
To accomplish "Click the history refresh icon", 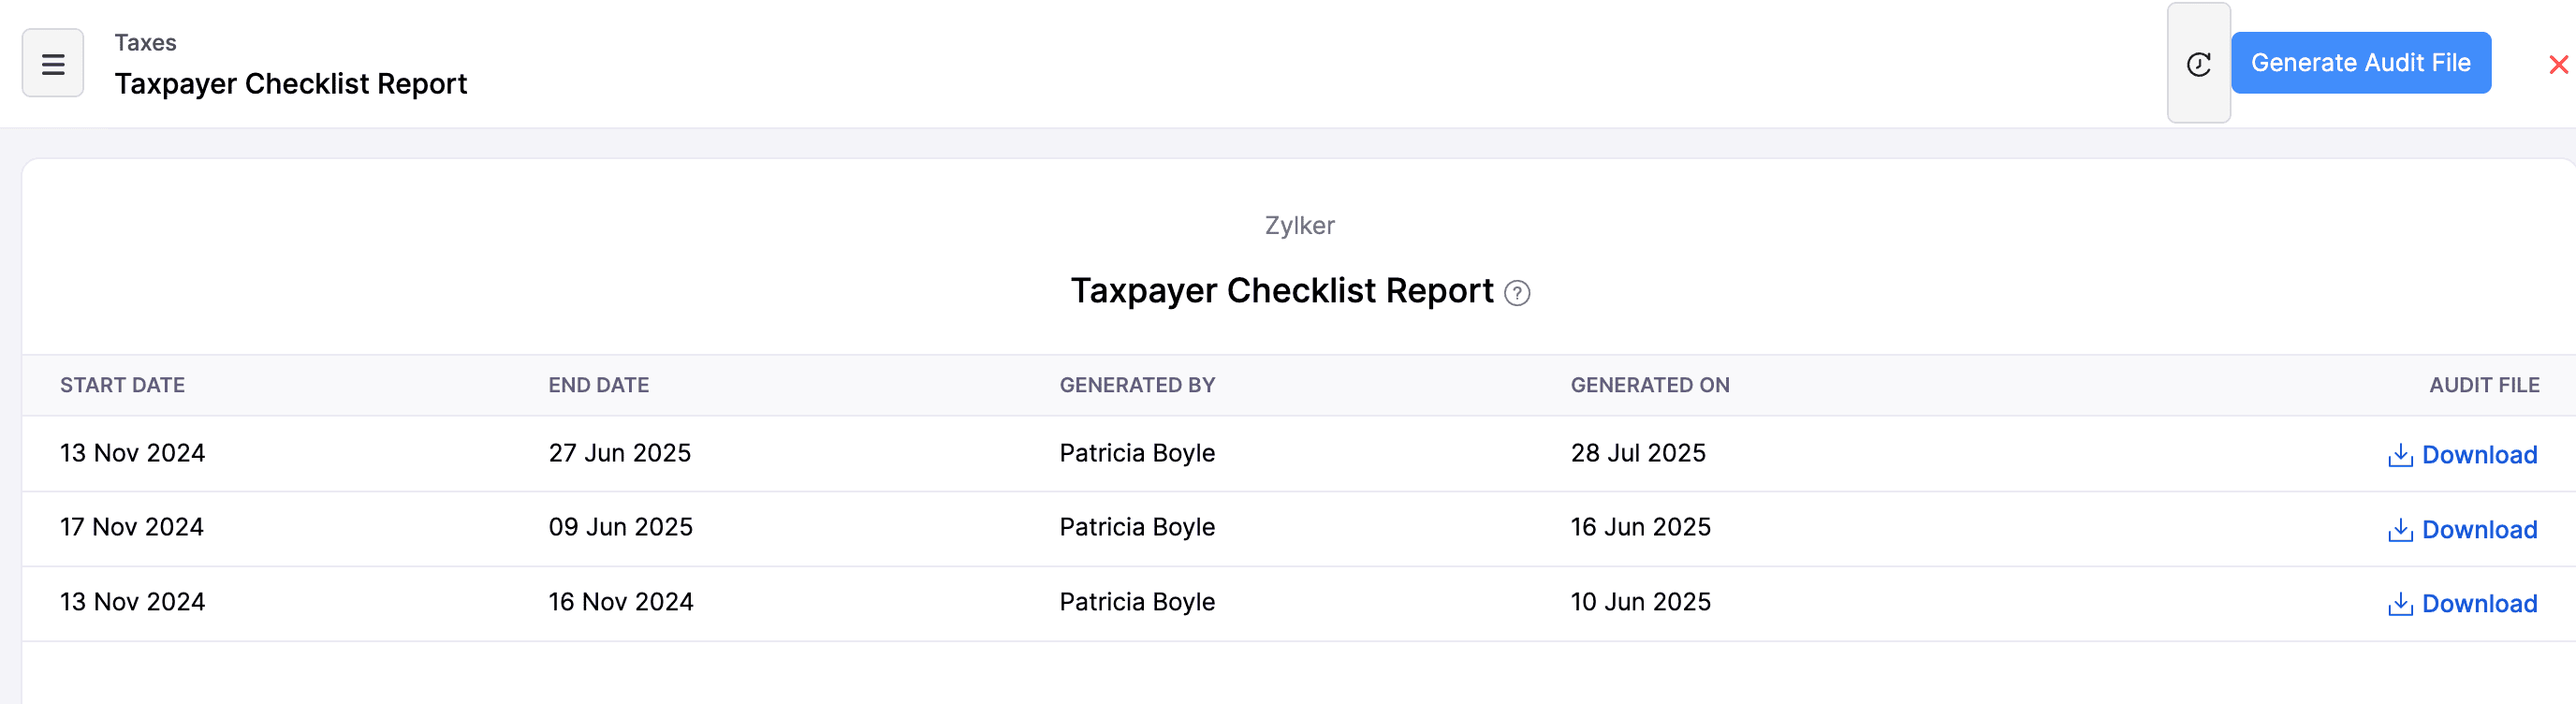I will click(x=2198, y=64).
